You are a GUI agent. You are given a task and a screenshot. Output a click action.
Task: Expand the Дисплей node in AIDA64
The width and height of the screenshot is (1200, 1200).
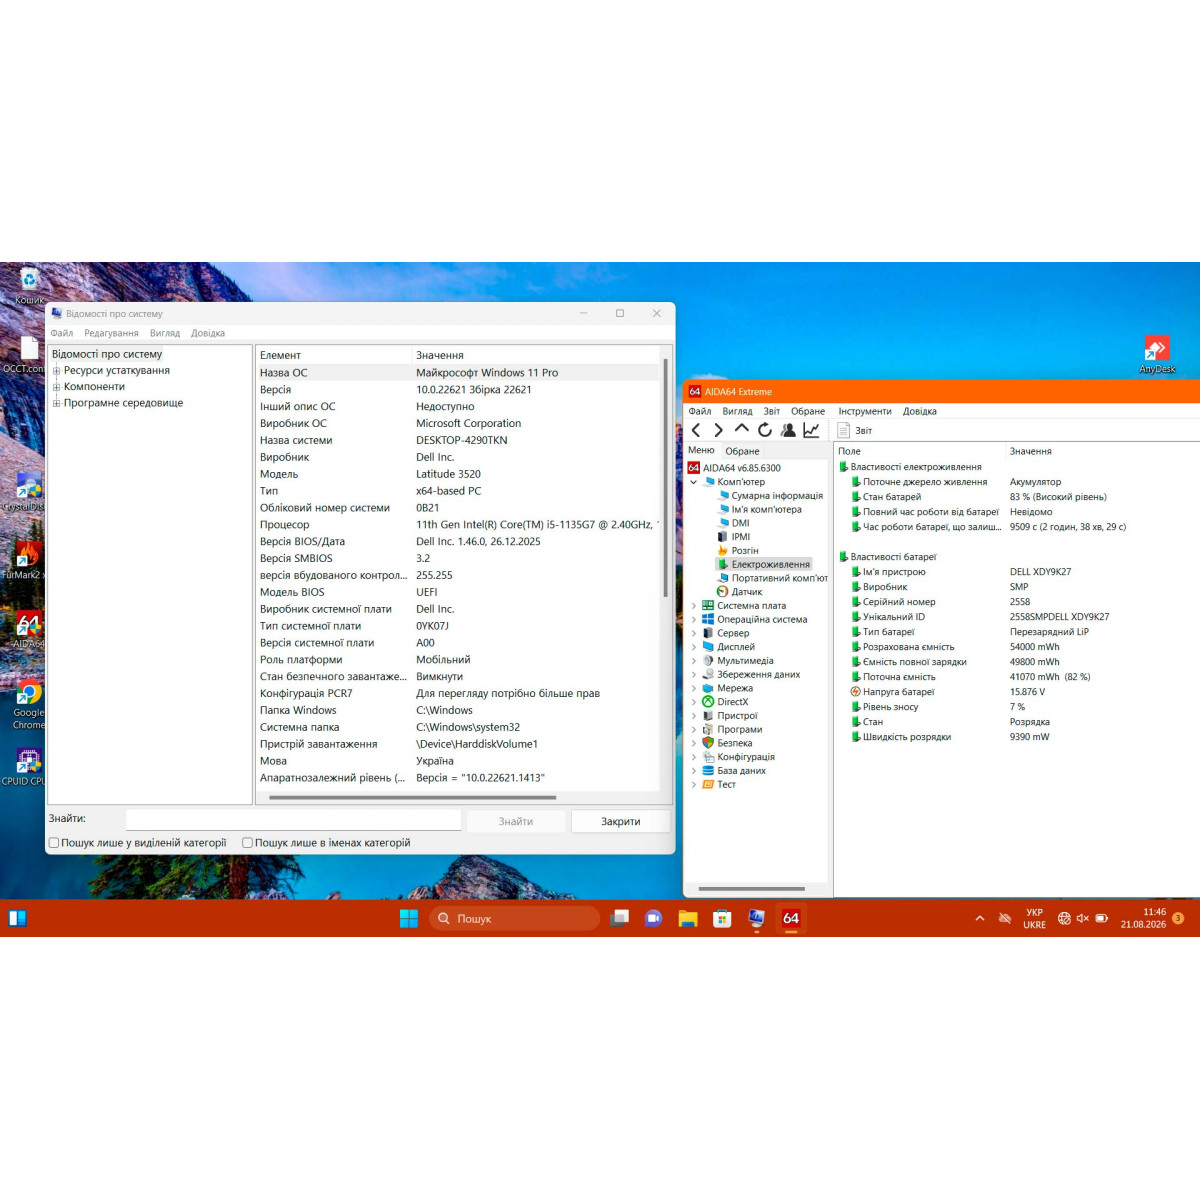point(694,647)
